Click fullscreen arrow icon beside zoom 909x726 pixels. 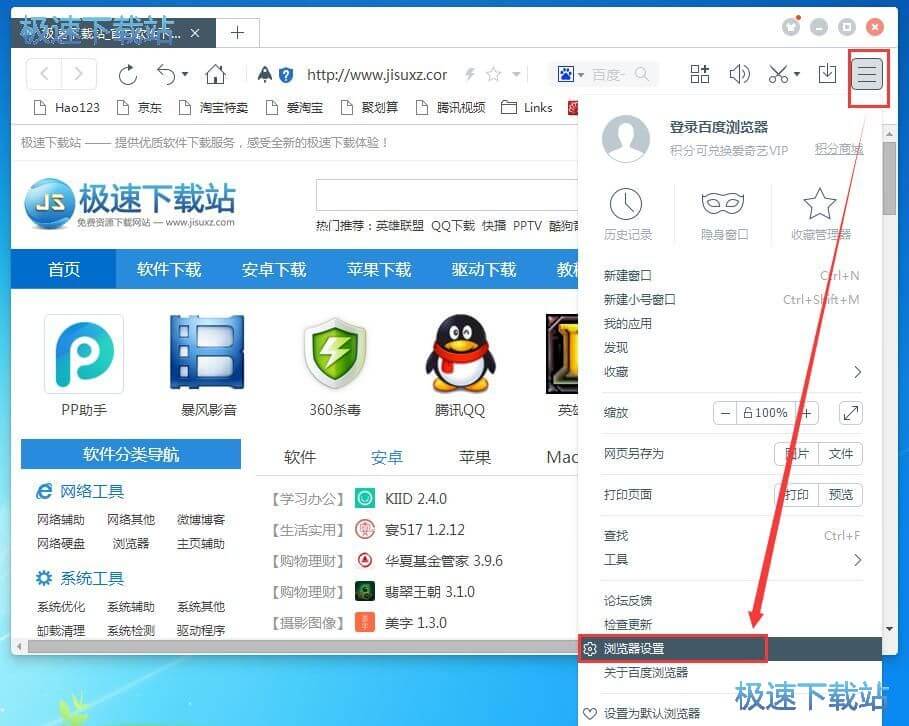point(851,413)
